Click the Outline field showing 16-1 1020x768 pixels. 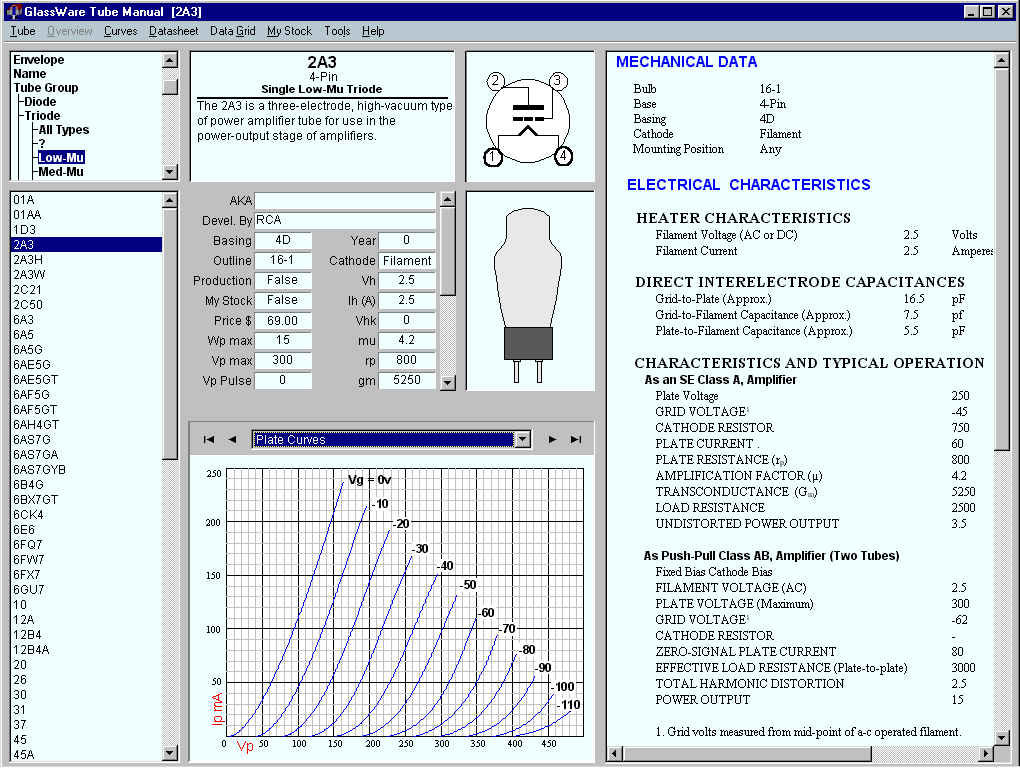(x=283, y=261)
